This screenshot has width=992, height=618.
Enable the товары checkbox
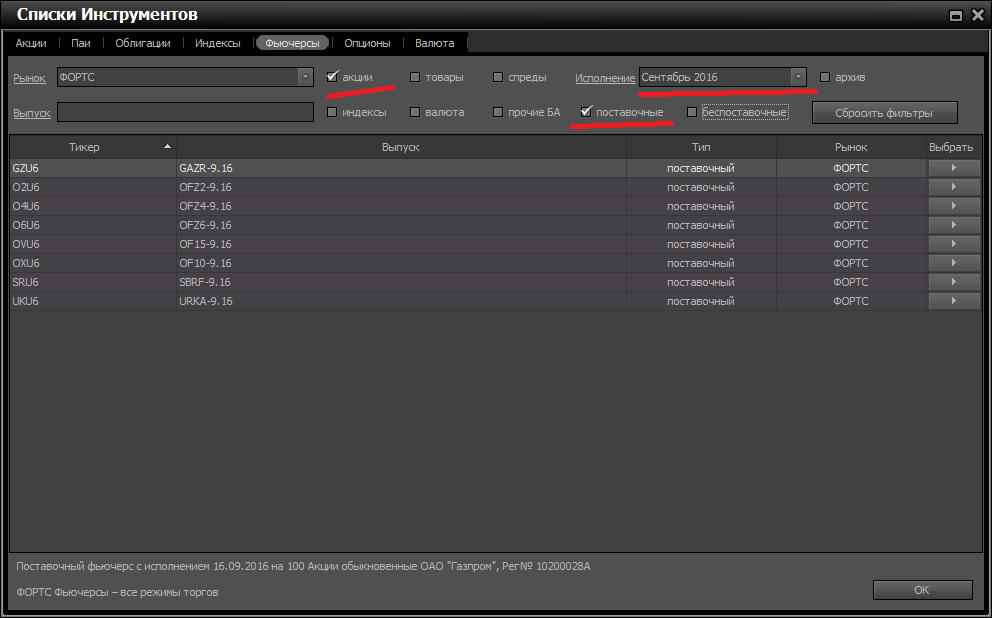click(415, 77)
